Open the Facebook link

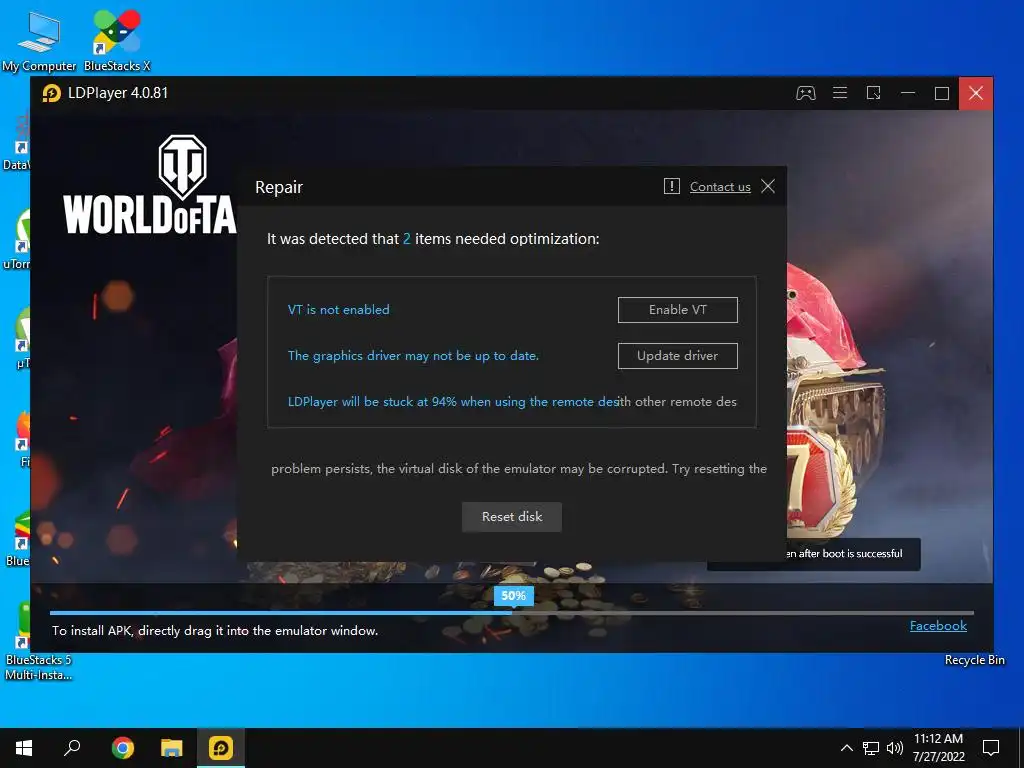pyautogui.click(x=938, y=626)
